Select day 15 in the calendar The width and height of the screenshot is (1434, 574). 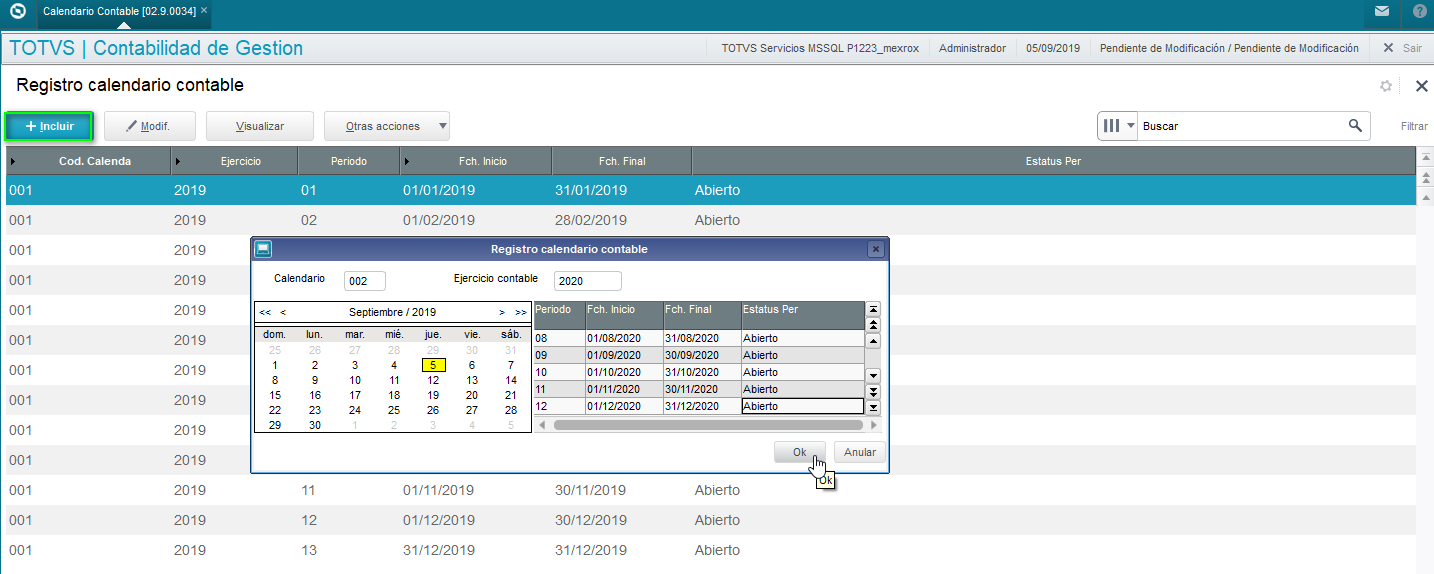[275, 395]
